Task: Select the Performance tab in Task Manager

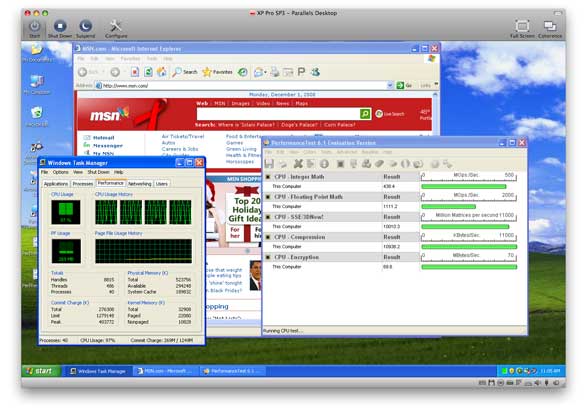Action: click(x=110, y=183)
